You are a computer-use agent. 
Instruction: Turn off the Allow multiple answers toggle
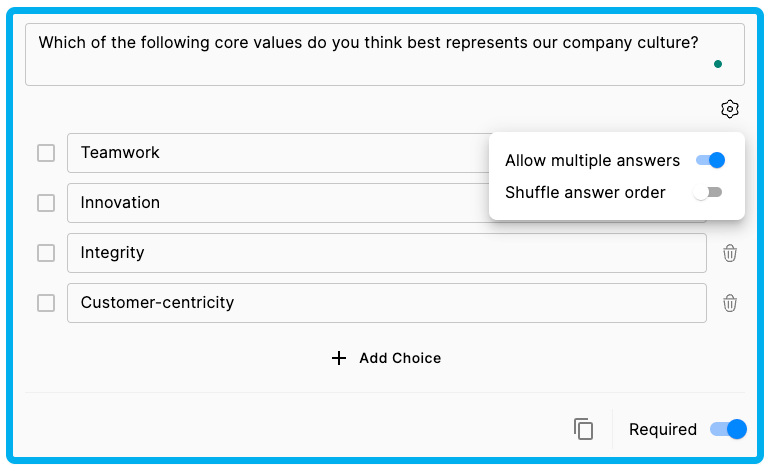pyautogui.click(x=710, y=160)
